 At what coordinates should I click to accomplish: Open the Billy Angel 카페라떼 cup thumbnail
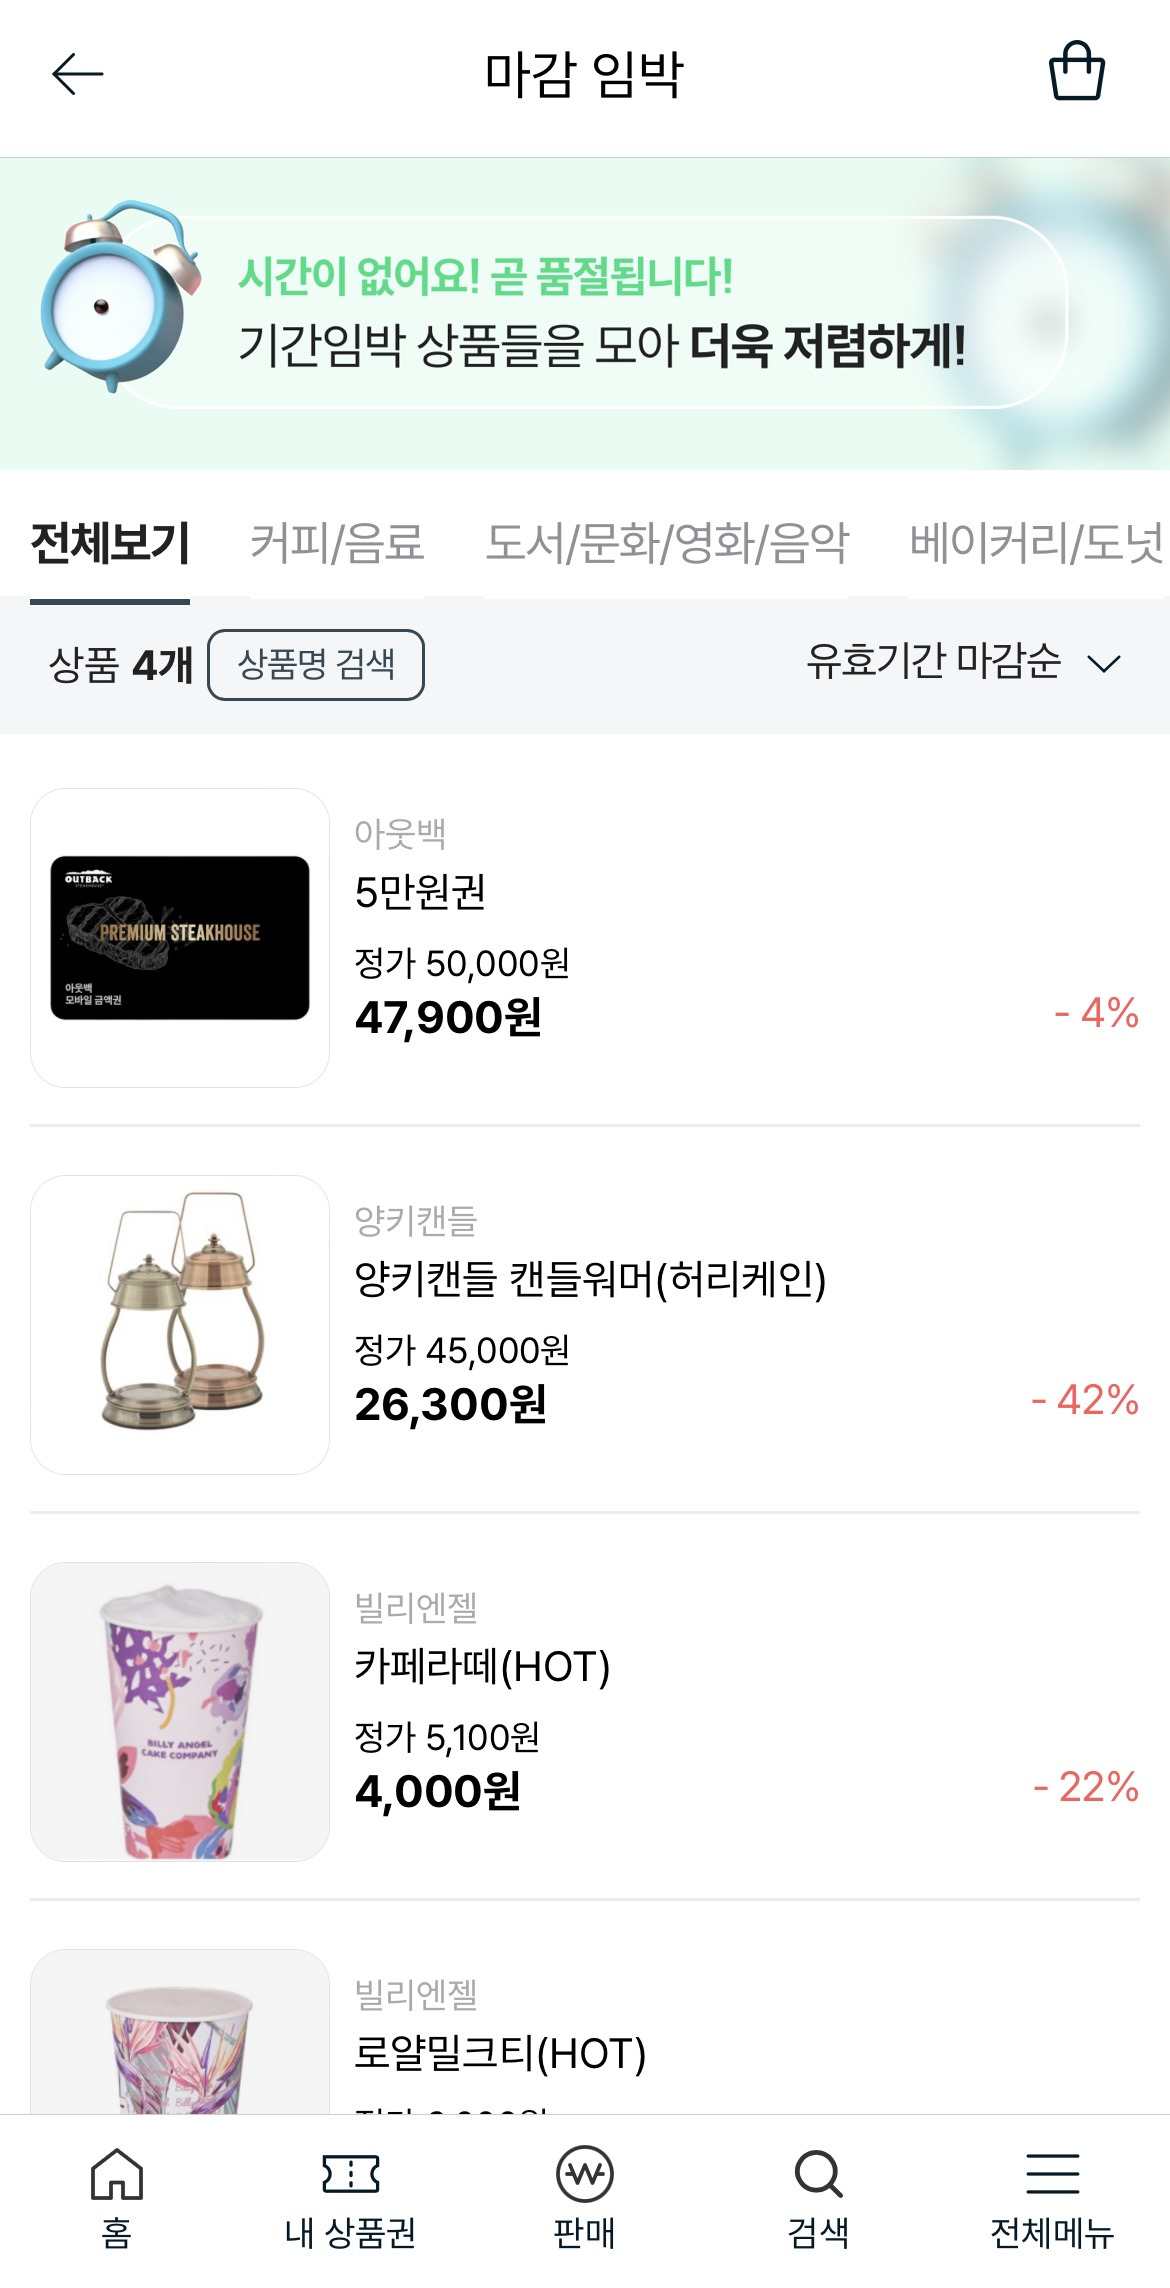[x=180, y=1712]
